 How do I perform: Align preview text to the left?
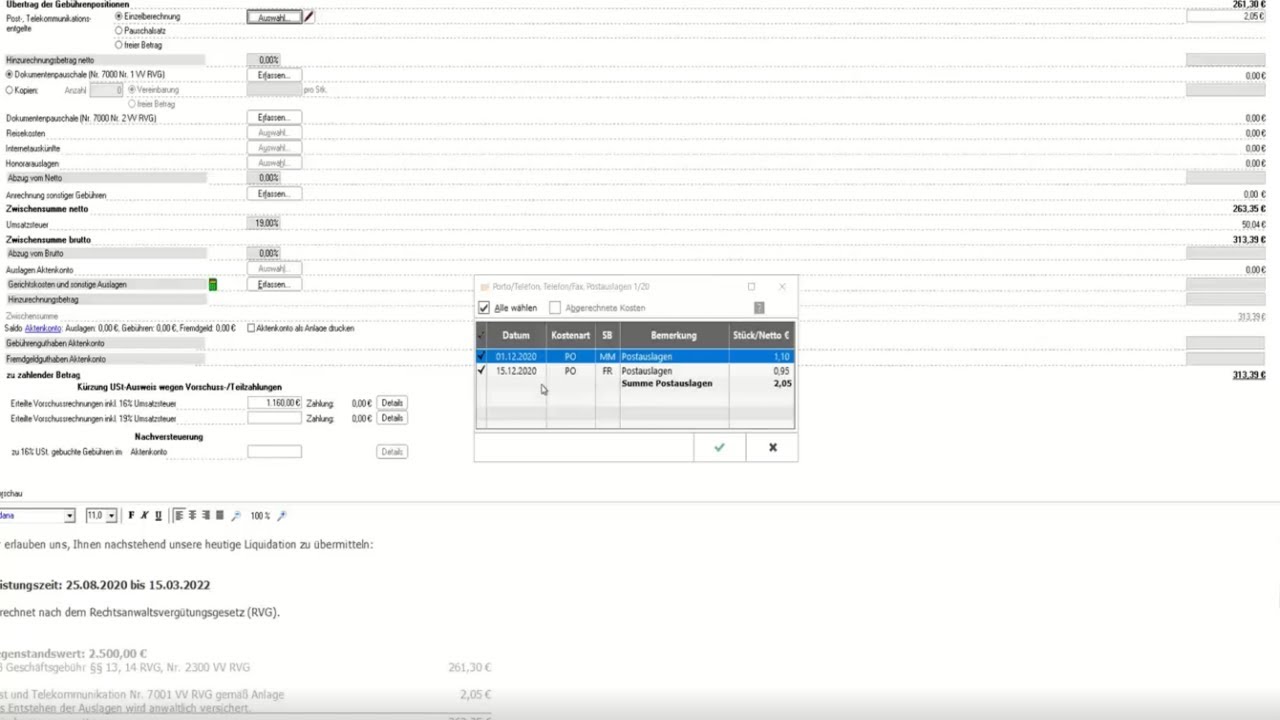[x=180, y=516]
